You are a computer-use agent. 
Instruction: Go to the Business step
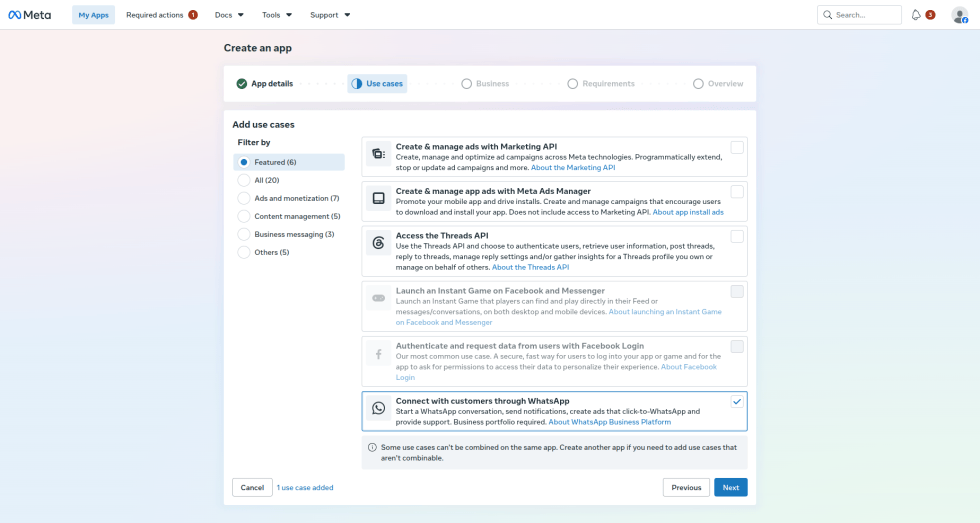485,84
